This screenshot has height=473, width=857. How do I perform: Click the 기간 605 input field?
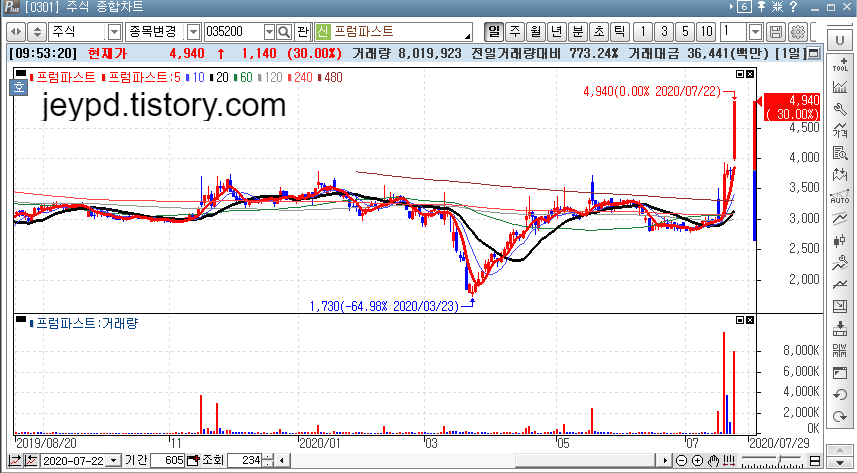[x=167, y=460]
